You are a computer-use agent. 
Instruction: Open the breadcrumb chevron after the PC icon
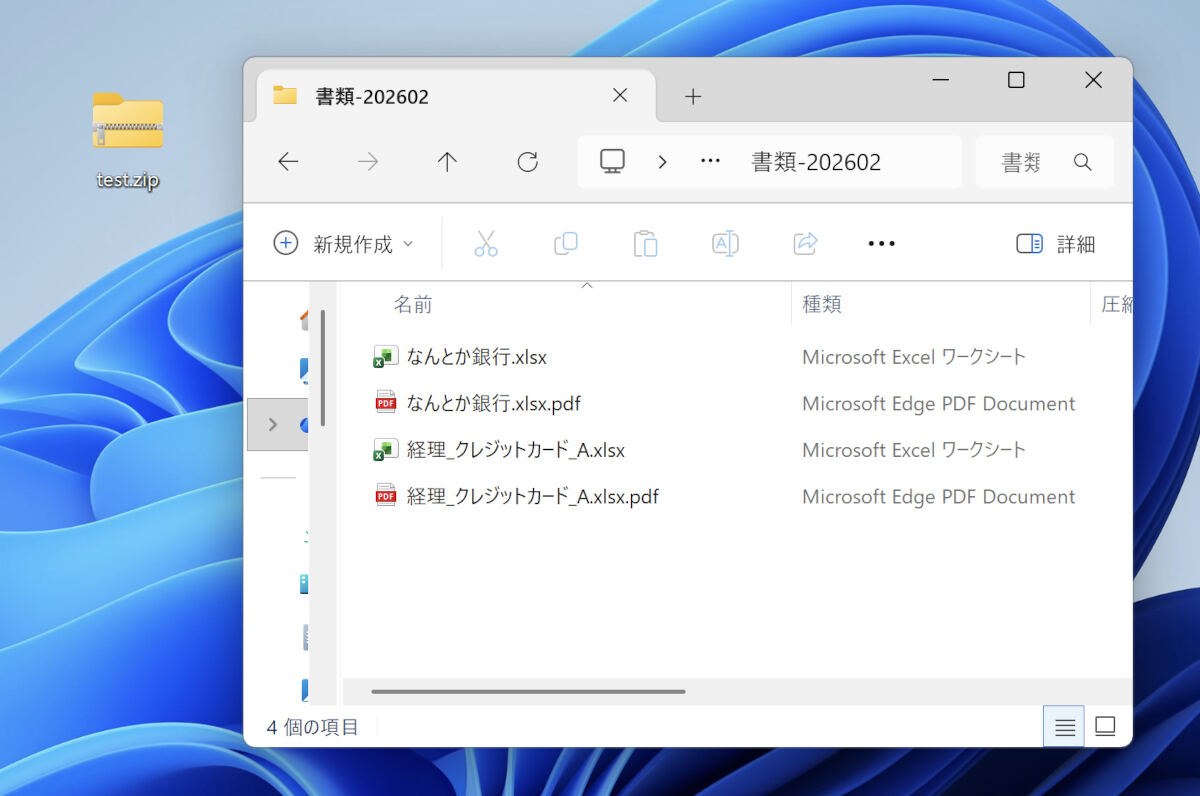pyautogui.click(x=662, y=162)
